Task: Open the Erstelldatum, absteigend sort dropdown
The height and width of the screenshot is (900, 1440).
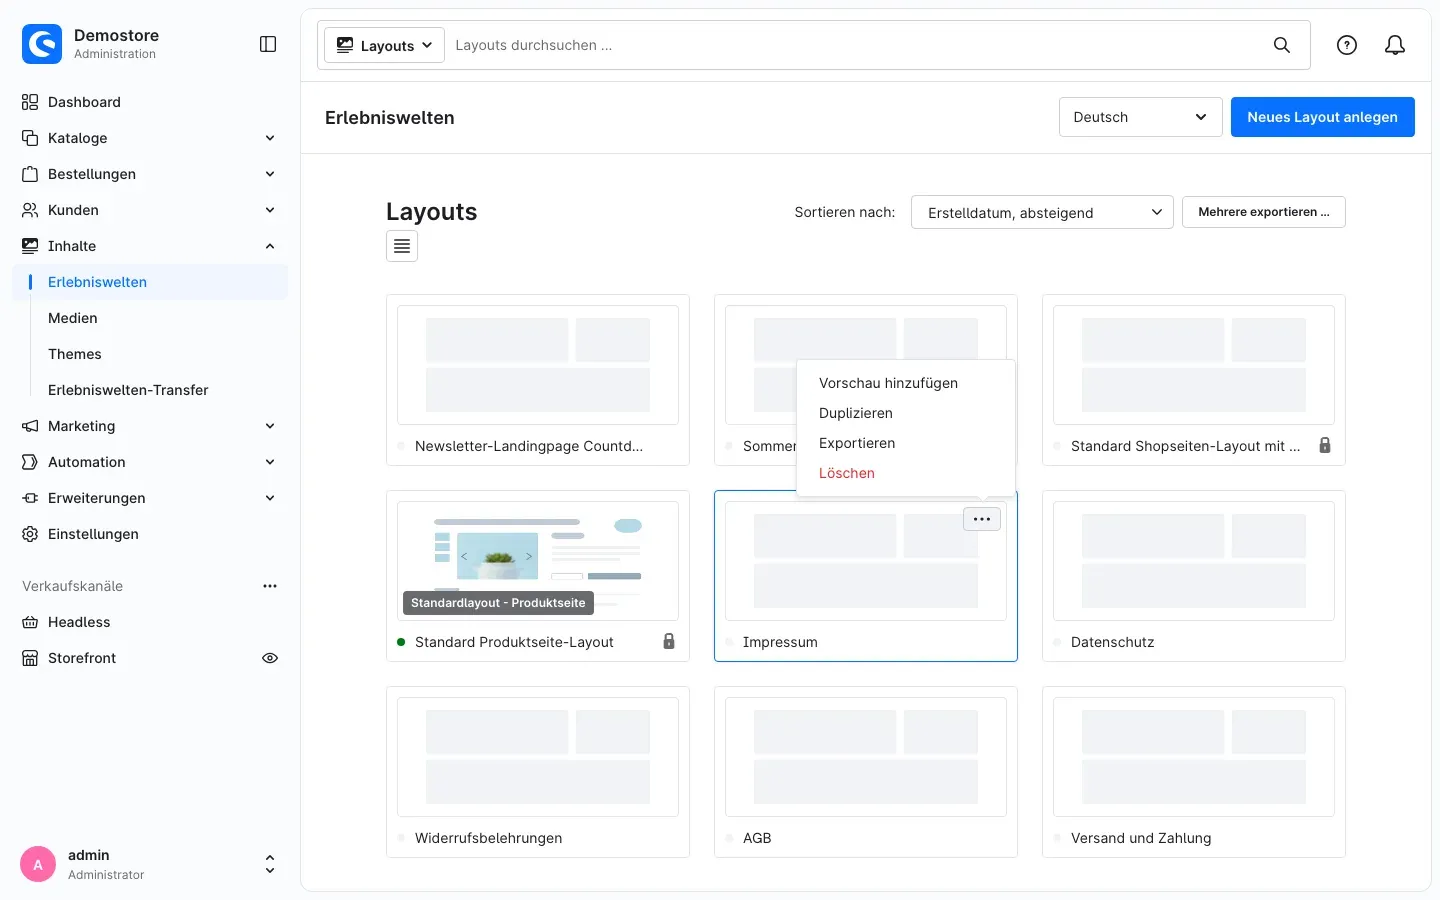Action: coord(1042,212)
